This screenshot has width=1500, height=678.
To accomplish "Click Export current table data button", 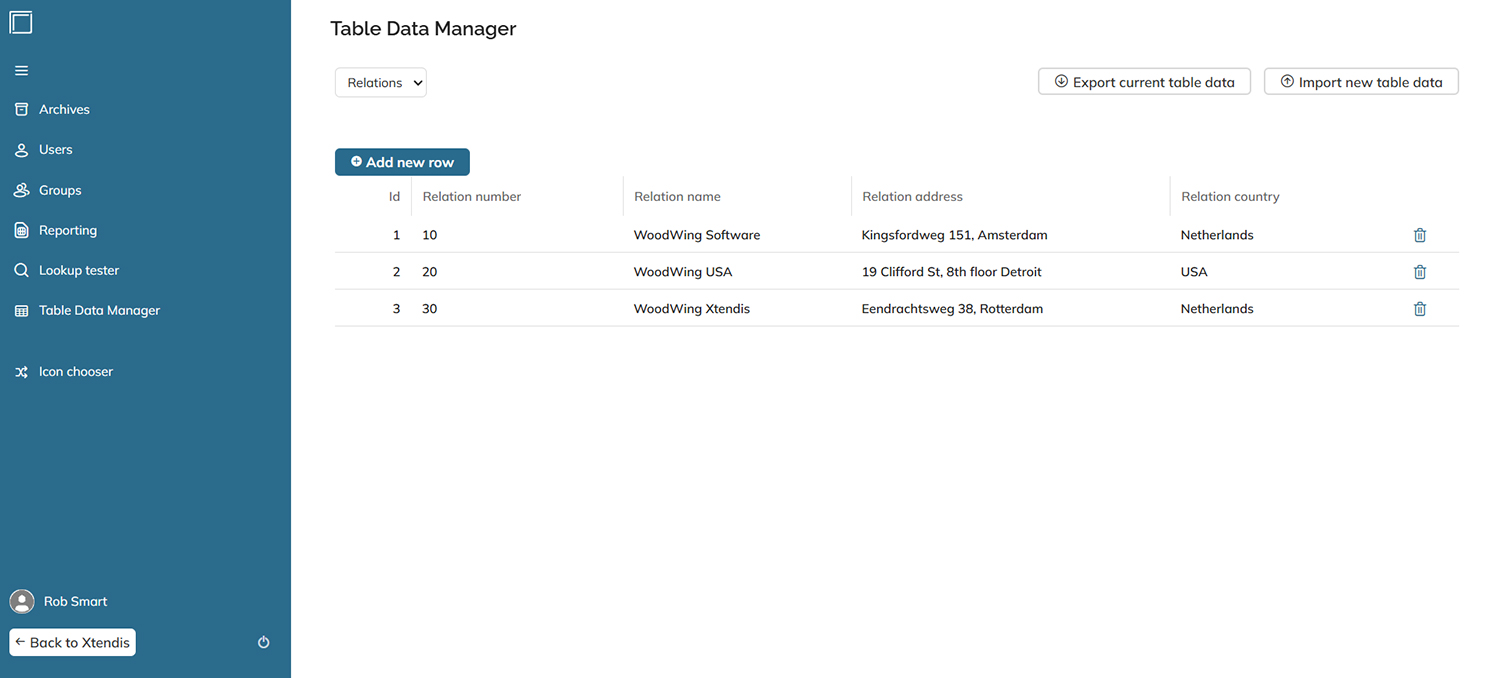I will coord(1145,82).
